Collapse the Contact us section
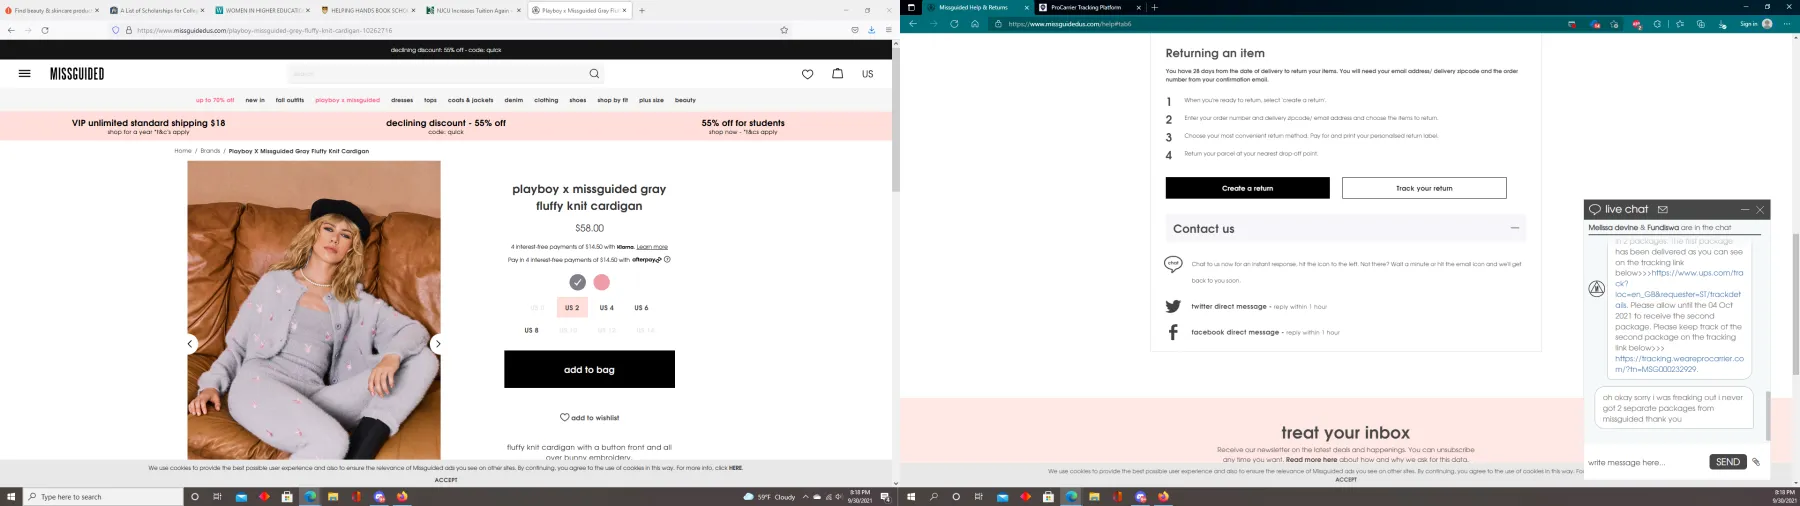The width and height of the screenshot is (1800, 506). [1514, 228]
